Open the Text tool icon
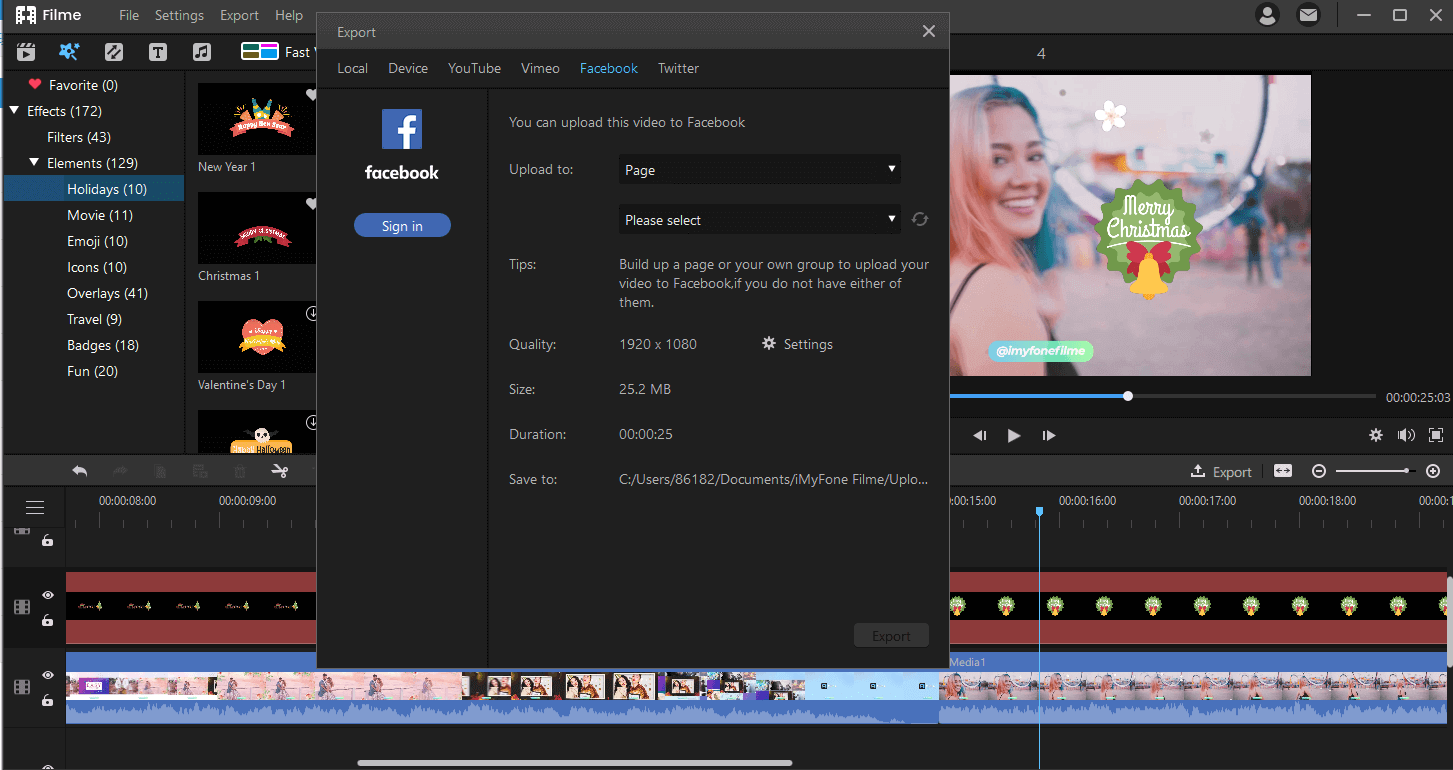This screenshot has height=770, width=1453. (157, 51)
